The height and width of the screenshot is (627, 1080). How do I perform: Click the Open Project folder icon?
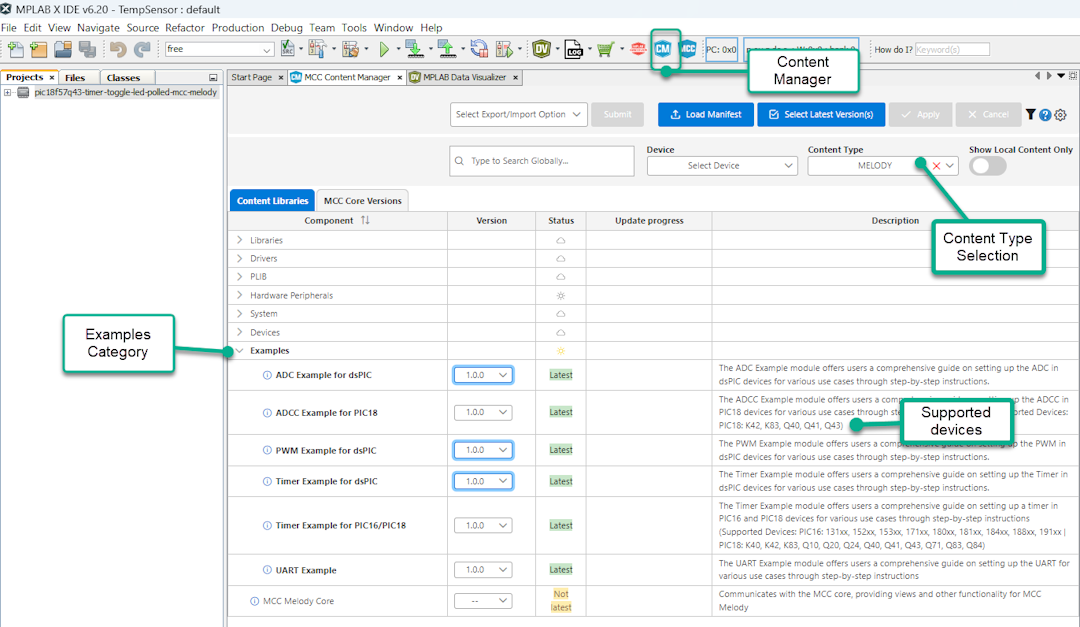(x=63, y=49)
